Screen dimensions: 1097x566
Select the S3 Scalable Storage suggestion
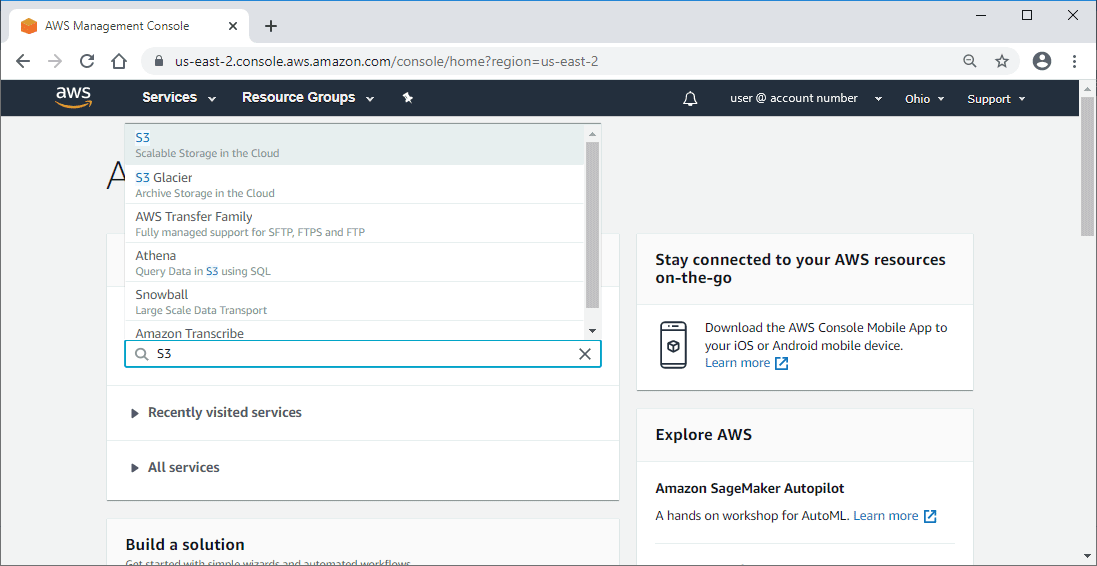(354, 145)
